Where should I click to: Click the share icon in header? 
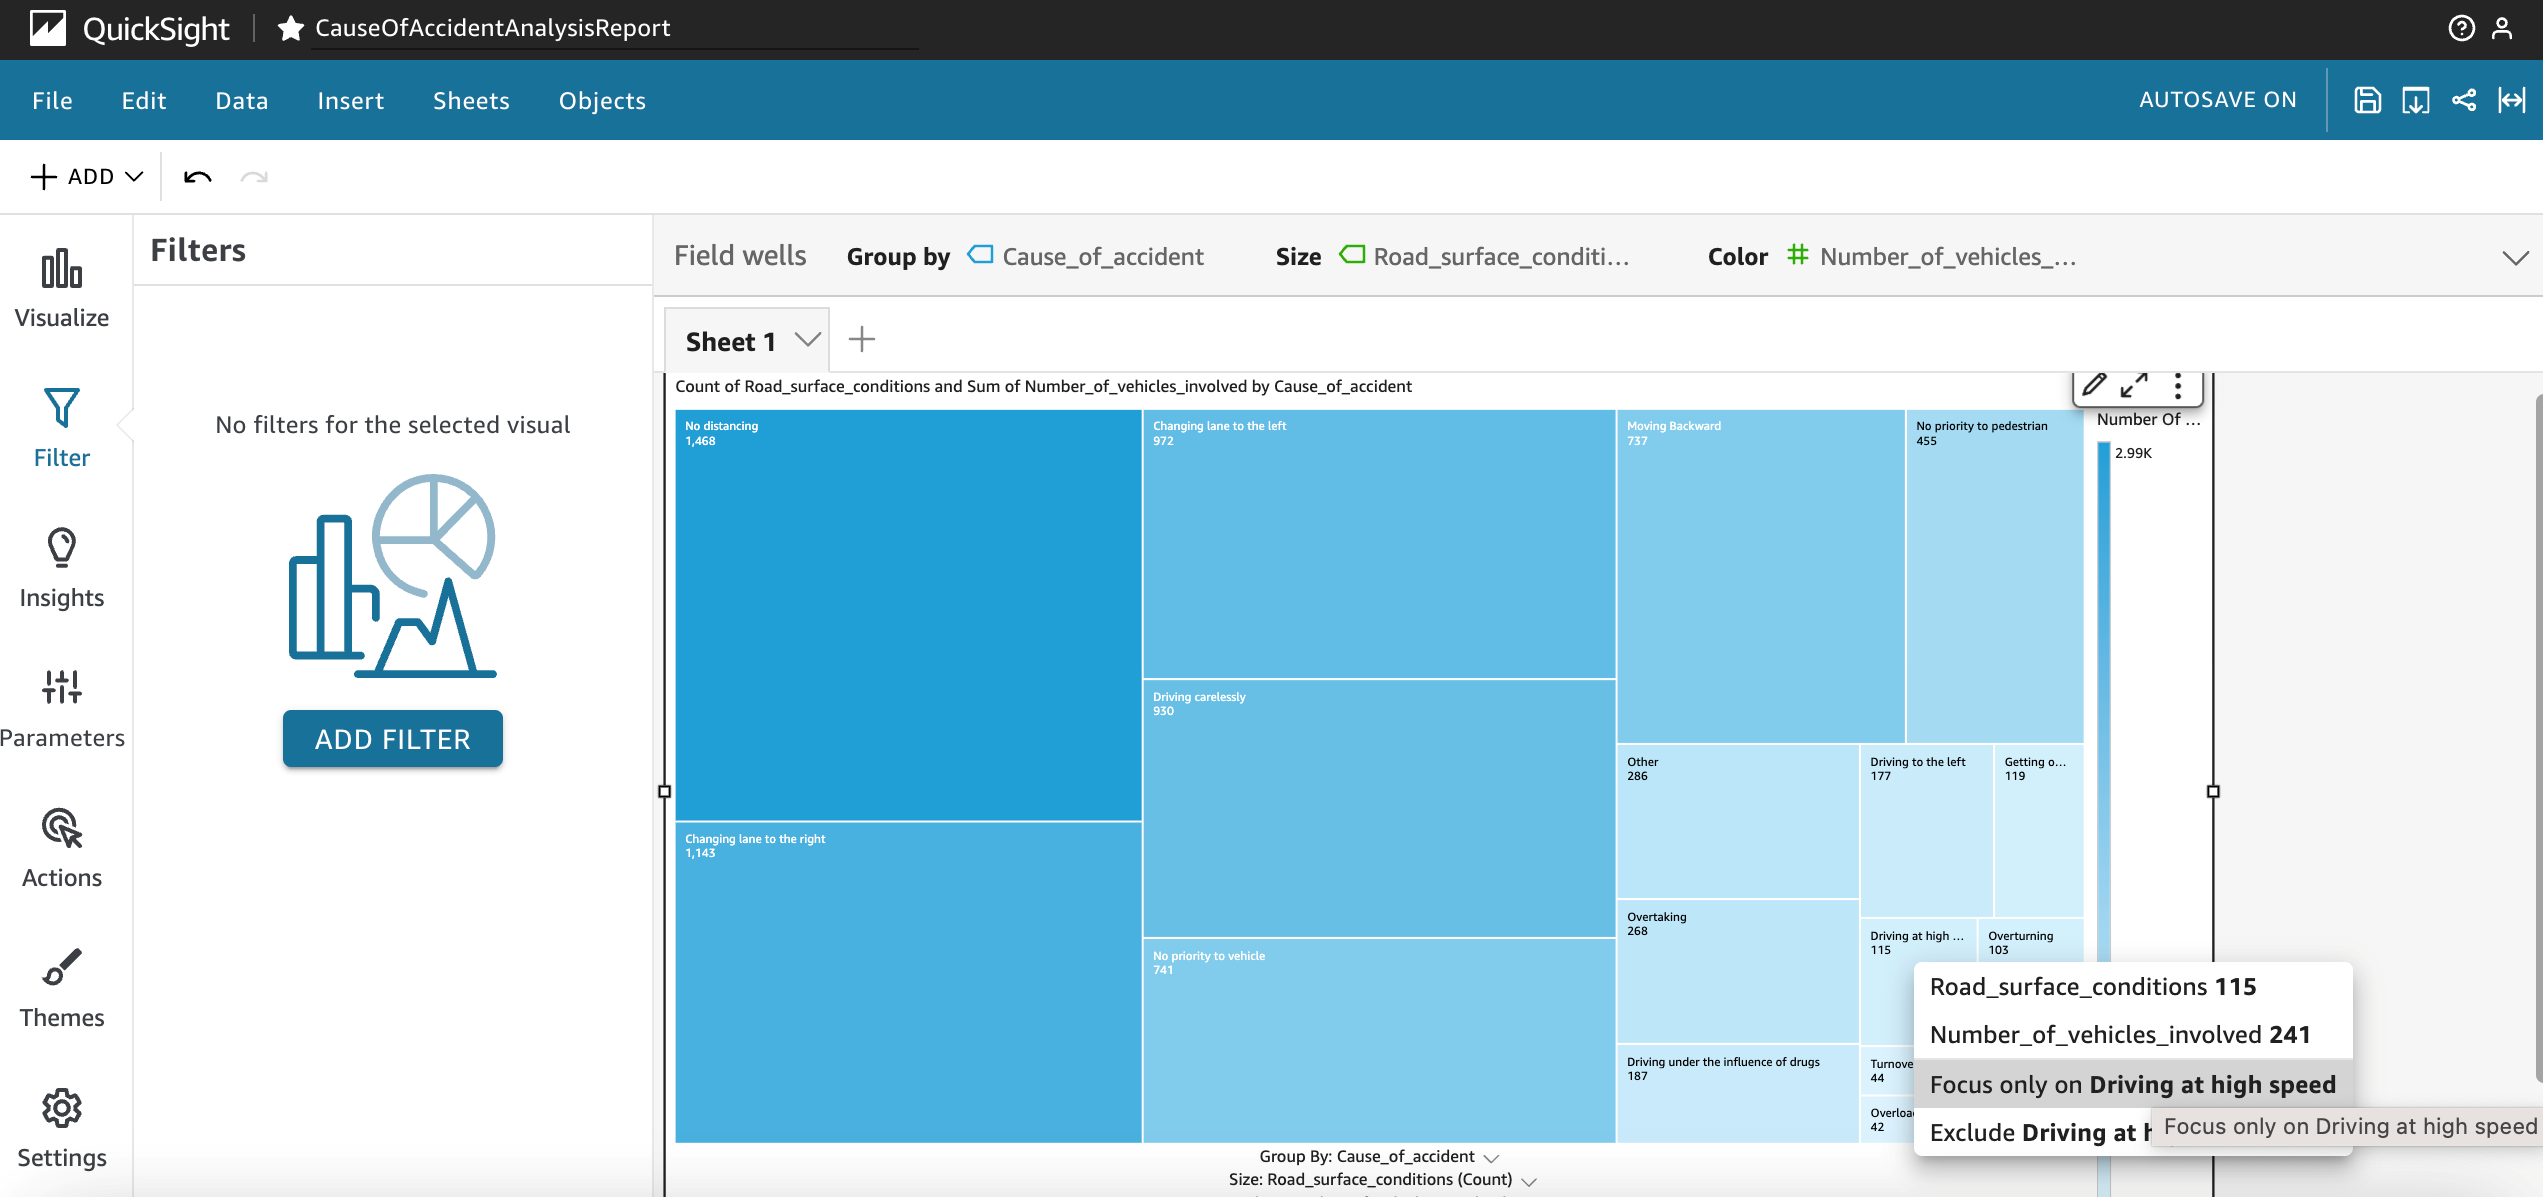pyautogui.click(x=2464, y=100)
